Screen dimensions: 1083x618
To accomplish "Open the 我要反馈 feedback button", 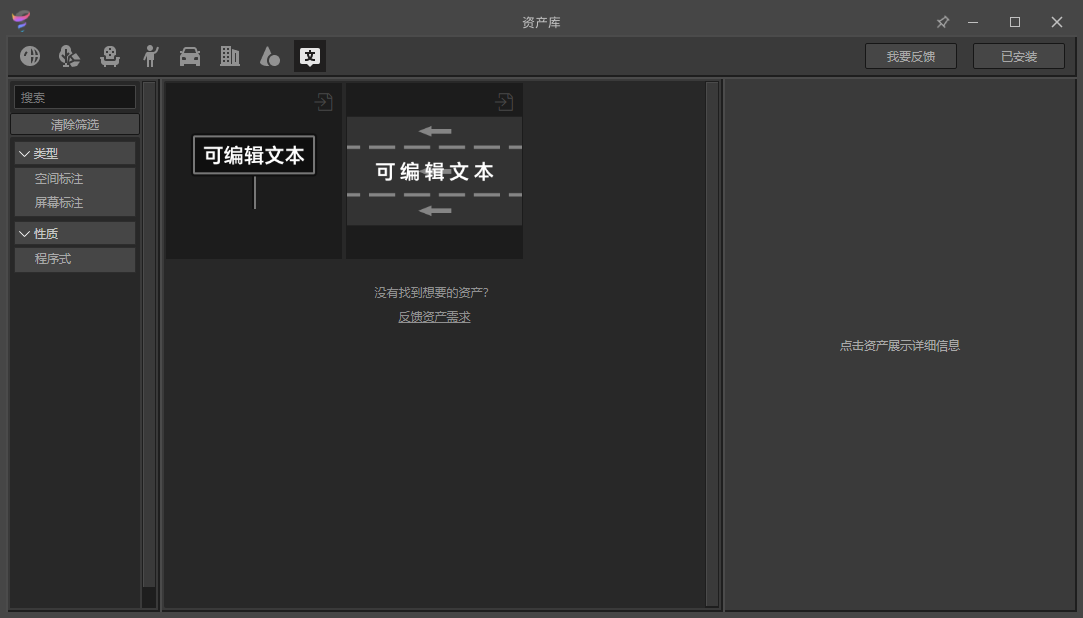I will click(x=910, y=57).
